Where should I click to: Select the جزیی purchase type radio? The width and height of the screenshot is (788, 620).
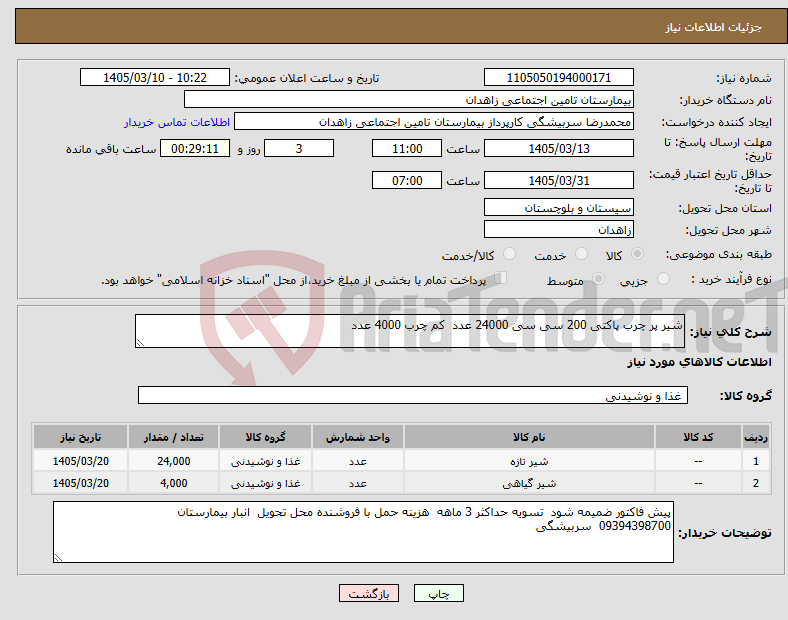pyautogui.click(x=663, y=279)
